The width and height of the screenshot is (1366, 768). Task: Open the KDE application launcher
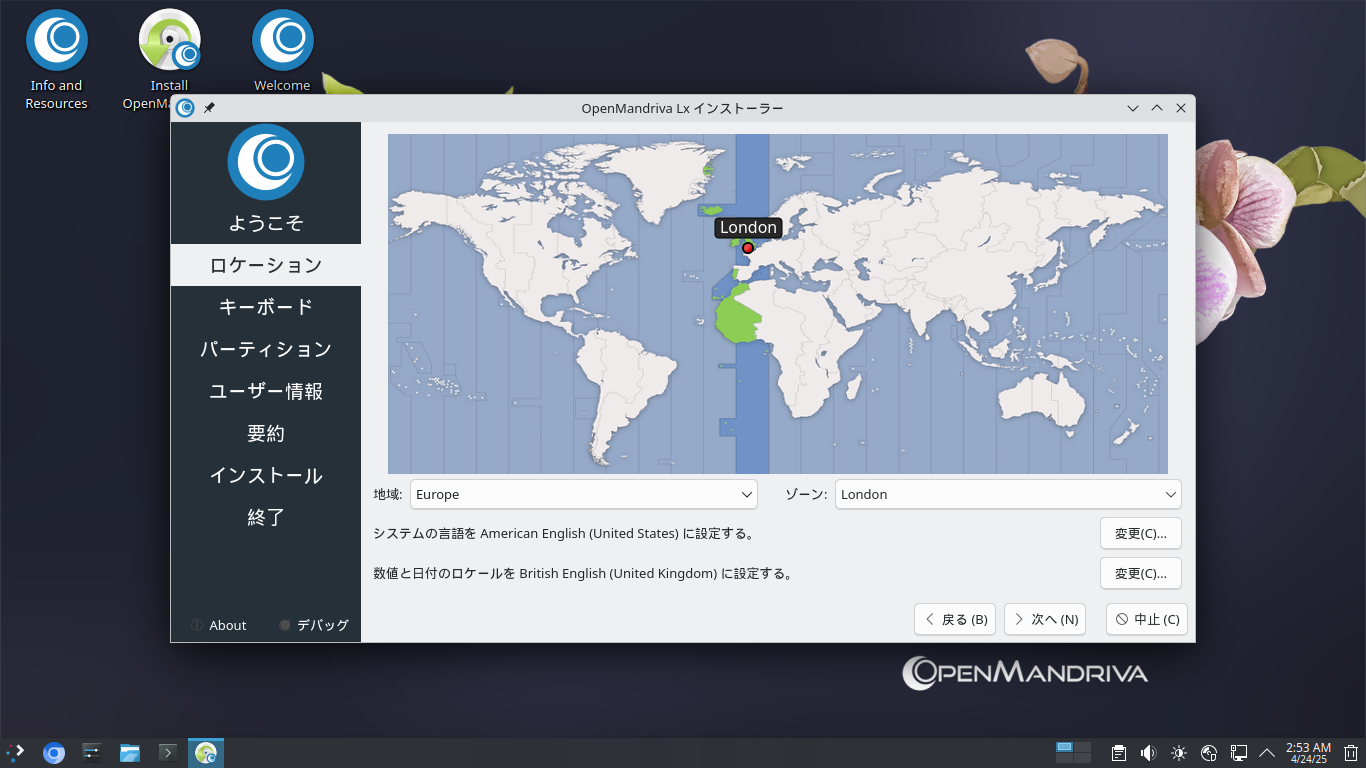(x=16, y=752)
